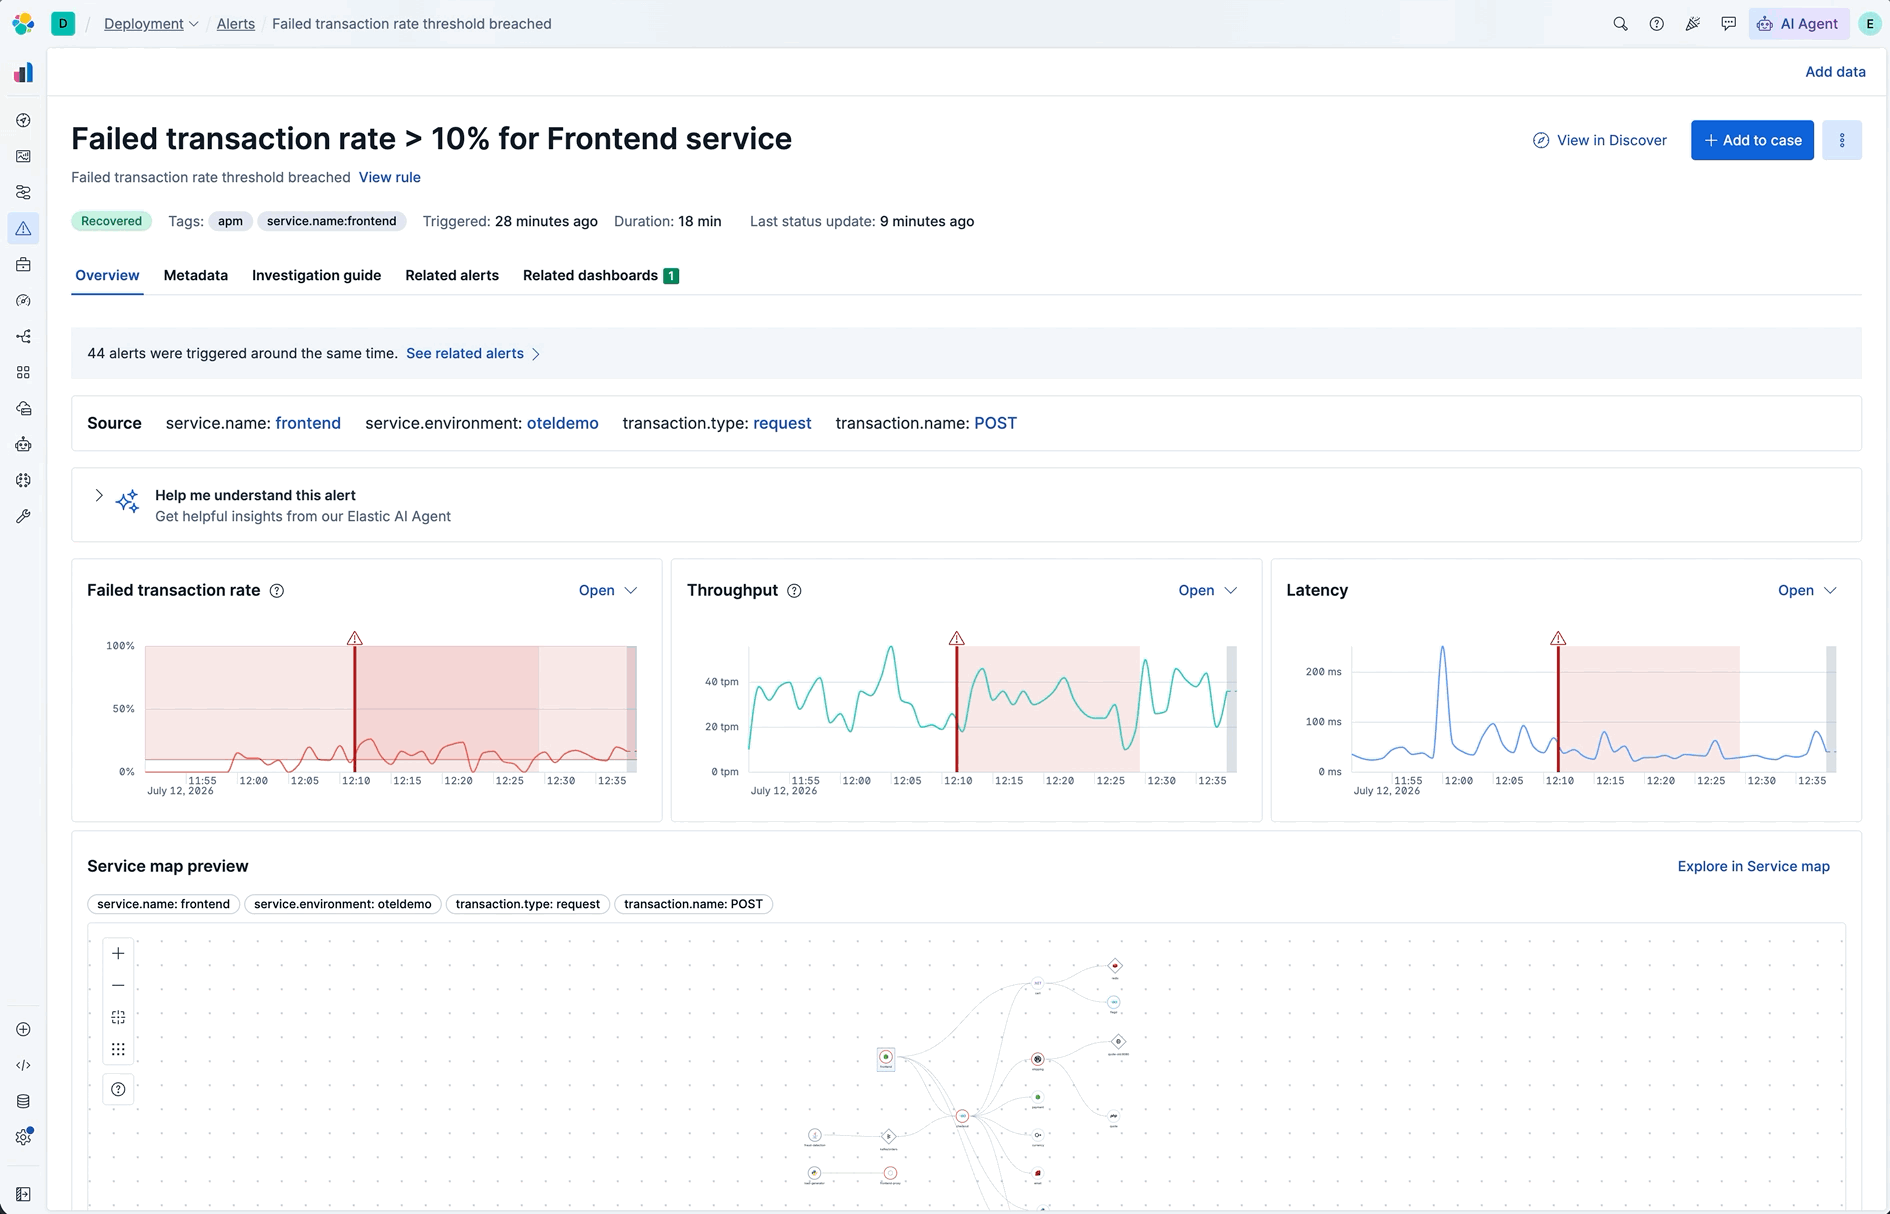
Task: Click the frontend node in service map
Action: [x=886, y=1057]
